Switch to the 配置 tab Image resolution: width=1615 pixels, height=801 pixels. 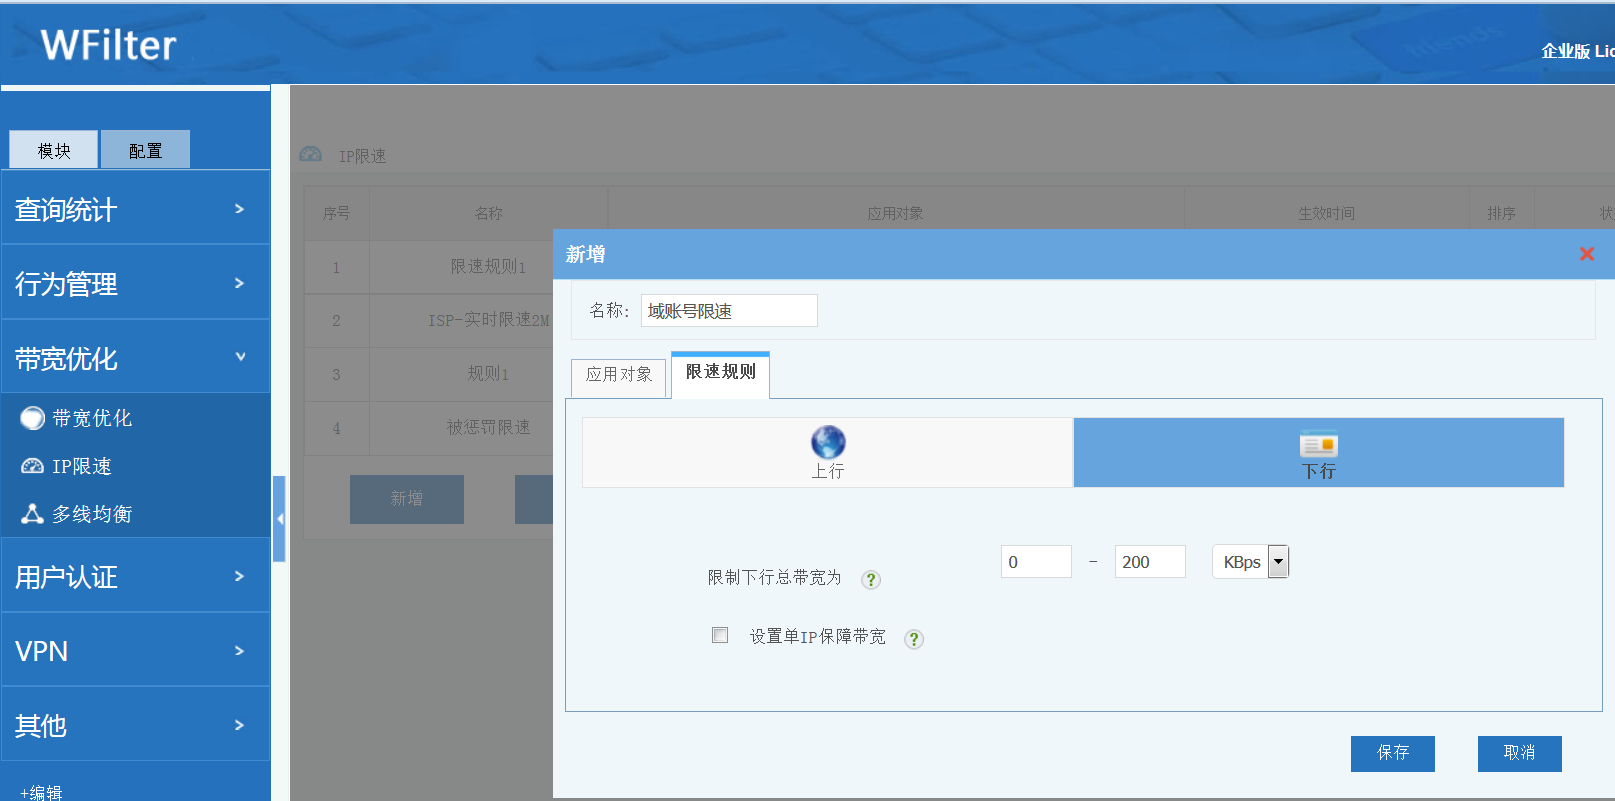coord(145,150)
